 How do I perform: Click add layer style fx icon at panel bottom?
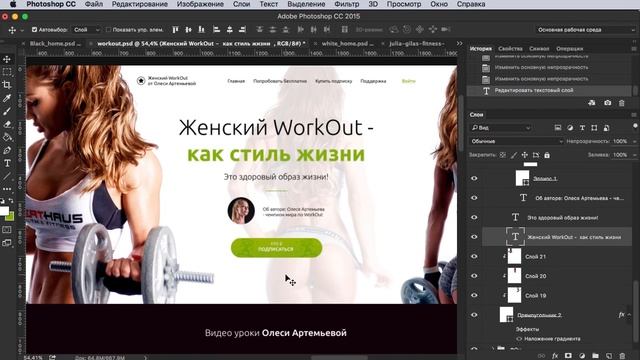click(x=555, y=356)
